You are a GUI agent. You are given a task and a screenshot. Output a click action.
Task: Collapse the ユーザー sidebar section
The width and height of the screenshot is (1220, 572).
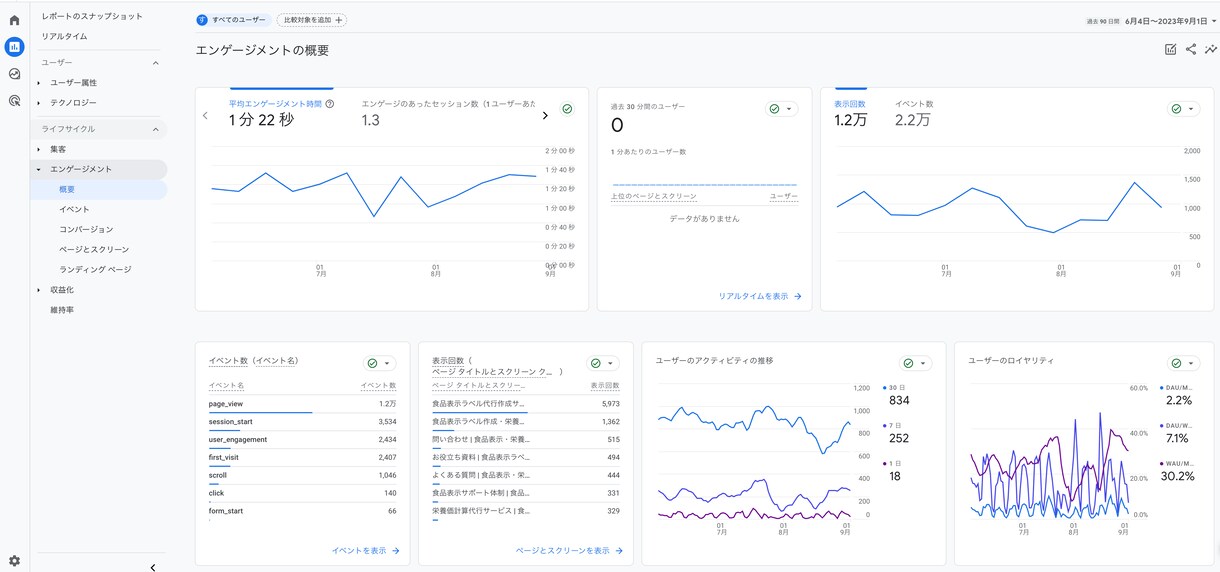155,63
